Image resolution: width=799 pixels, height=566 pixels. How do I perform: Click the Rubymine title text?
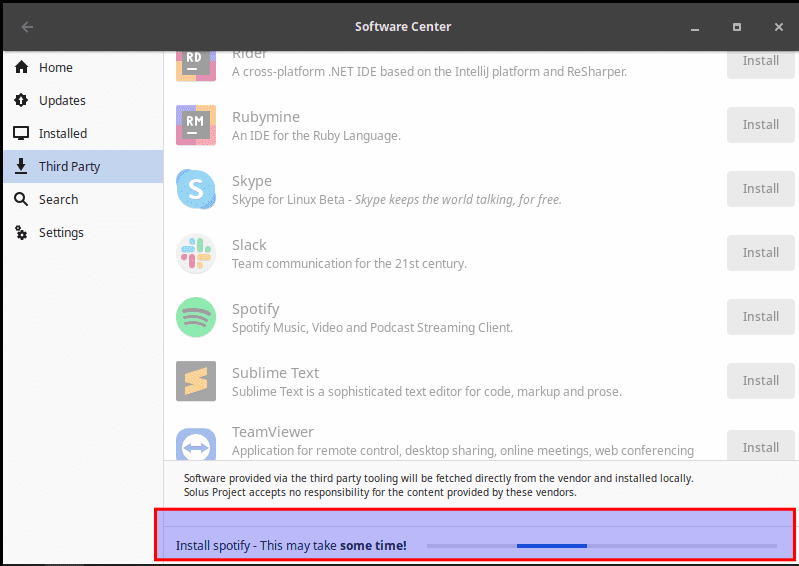pyautogui.click(x=266, y=117)
